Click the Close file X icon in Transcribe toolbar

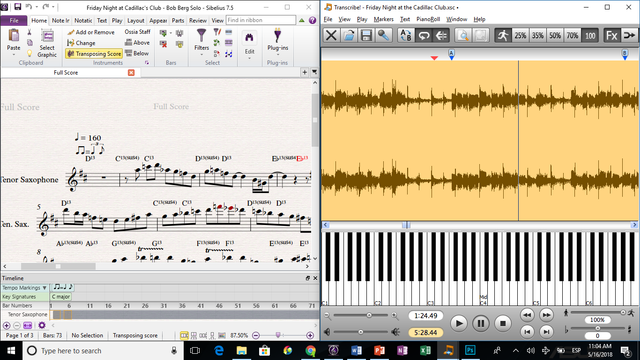331,36
